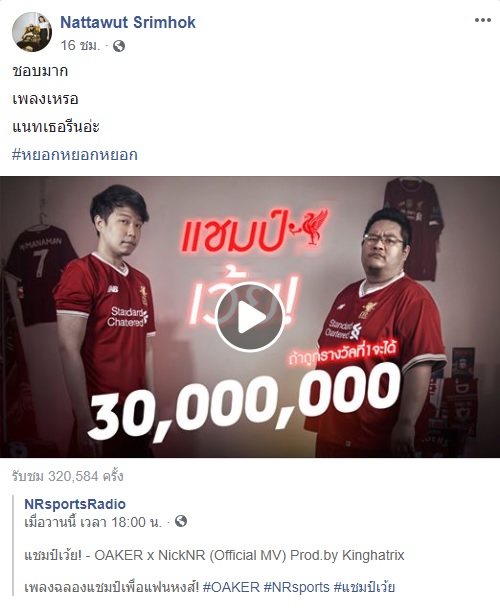Open the #แชมป์เว้ย hashtag

coord(364,587)
